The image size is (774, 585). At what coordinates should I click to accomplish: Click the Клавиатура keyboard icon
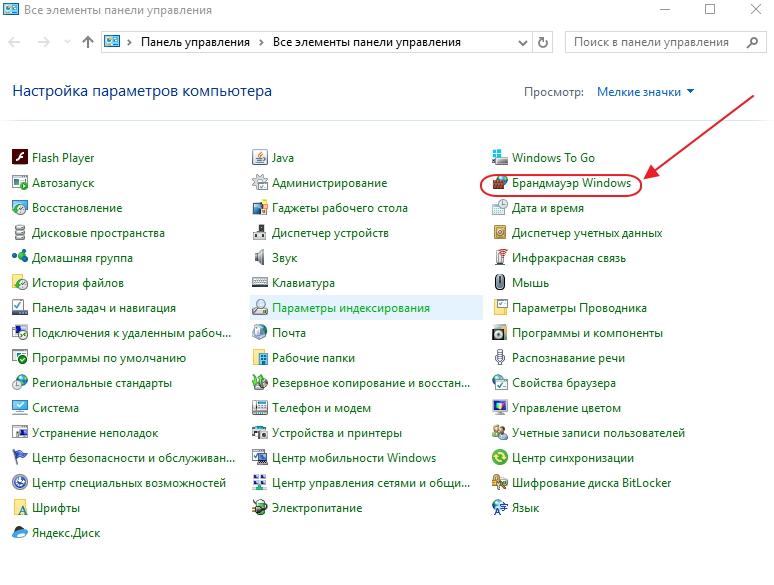coord(260,282)
